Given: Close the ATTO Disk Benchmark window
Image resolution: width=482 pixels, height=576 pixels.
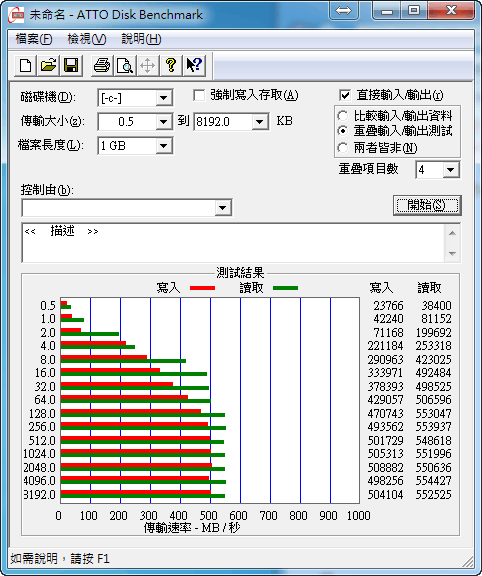Looking at the screenshot, I should click(x=451, y=10).
